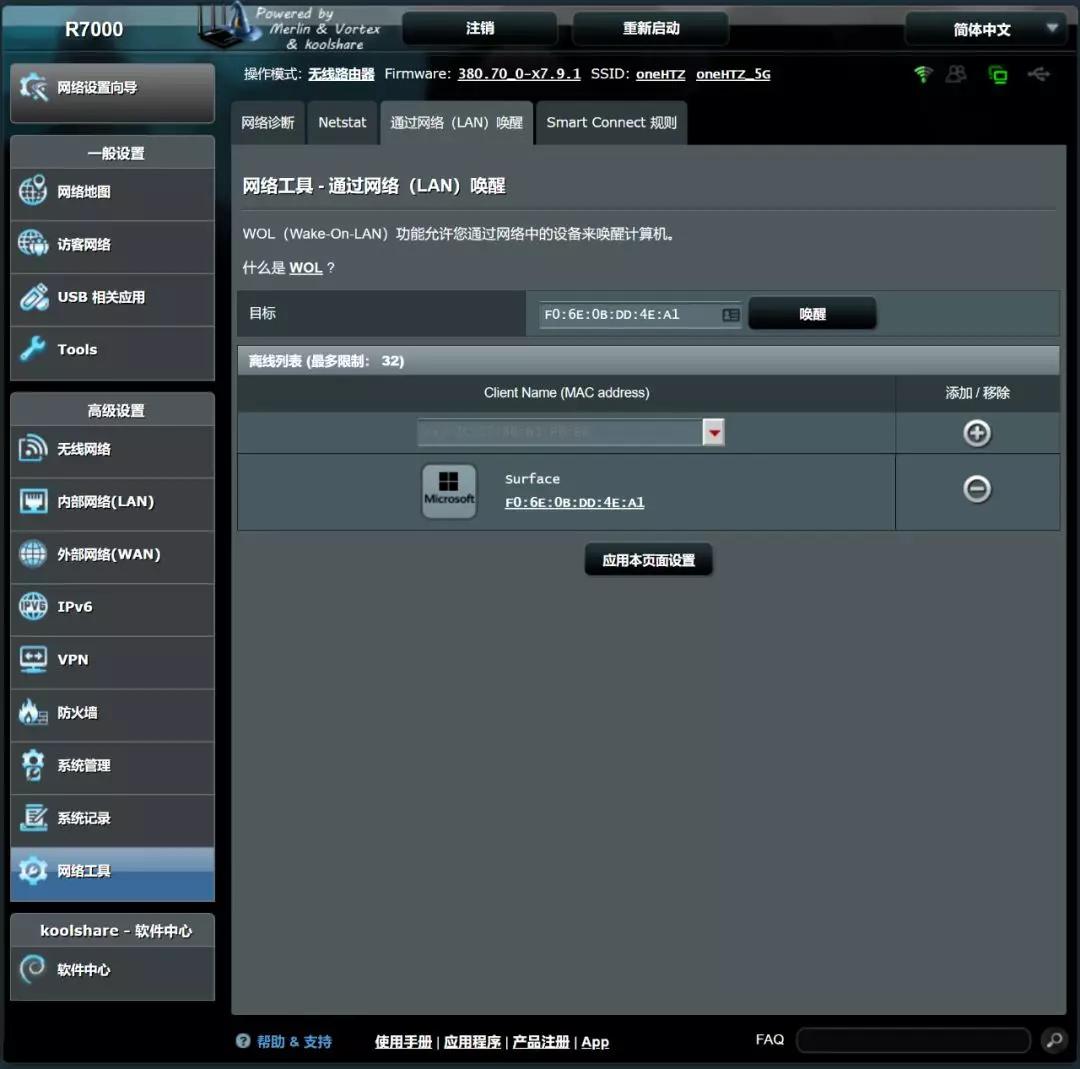Click the 应用本页面设置 apply button
The width and height of the screenshot is (1080, 1069).
648,561
